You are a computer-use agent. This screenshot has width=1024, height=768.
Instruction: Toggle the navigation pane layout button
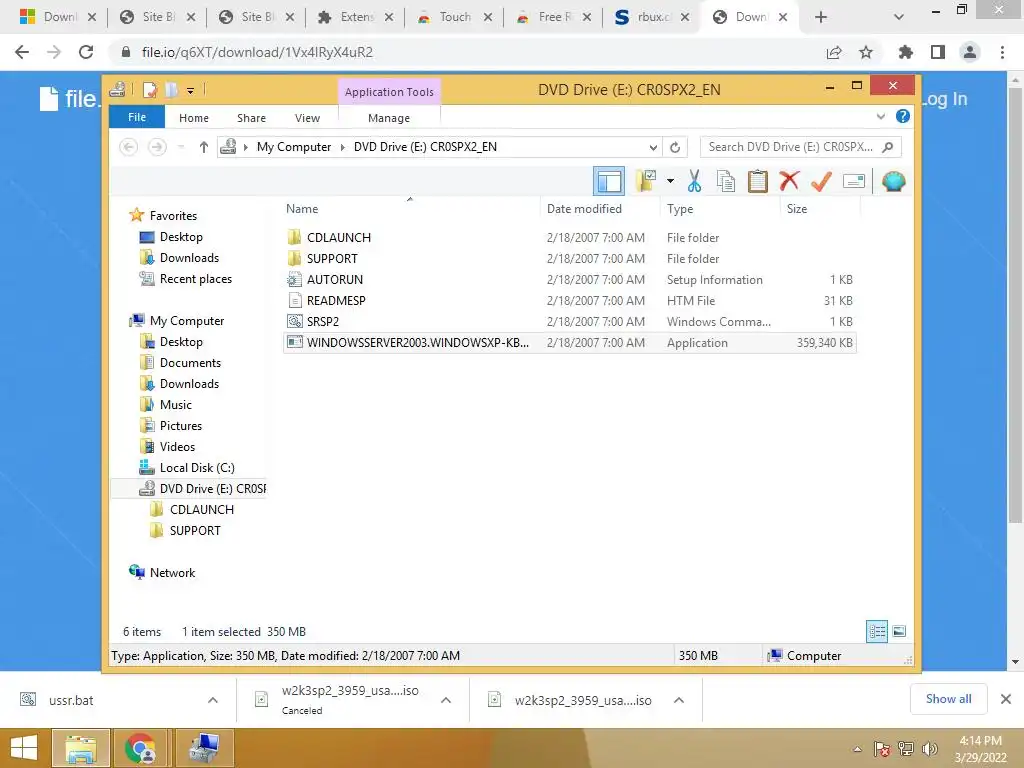pyautogui.click(x=609, y=182)
